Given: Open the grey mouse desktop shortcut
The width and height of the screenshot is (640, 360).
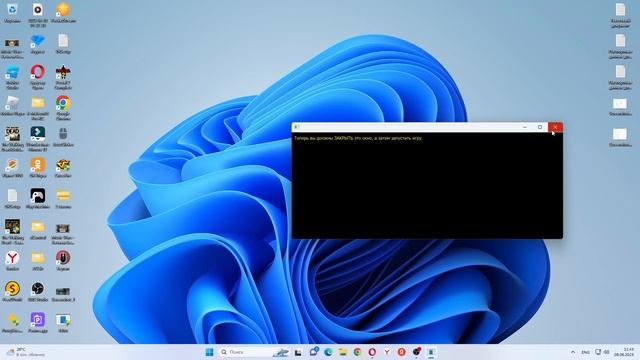Looking at the screenshot, I should point(63,137).
